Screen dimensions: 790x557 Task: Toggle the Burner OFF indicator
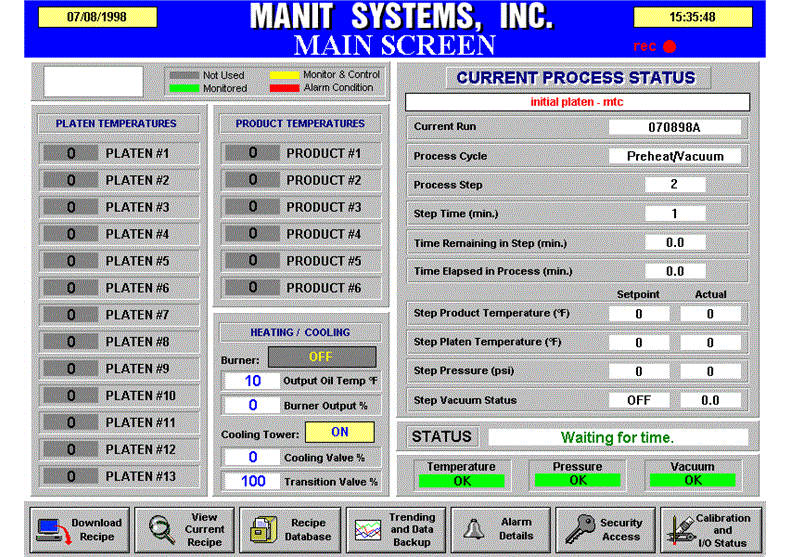pyautogui.click(x=320, y=357)
